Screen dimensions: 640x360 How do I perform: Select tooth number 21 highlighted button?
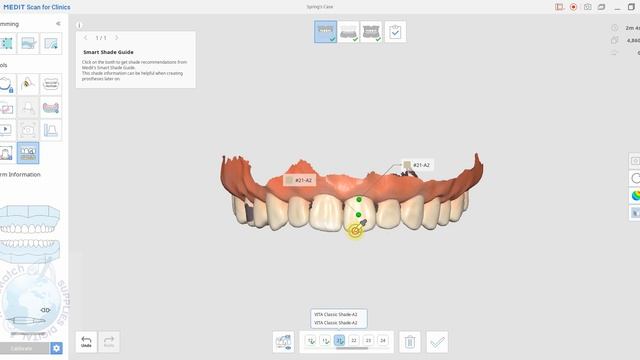(339, 340)
